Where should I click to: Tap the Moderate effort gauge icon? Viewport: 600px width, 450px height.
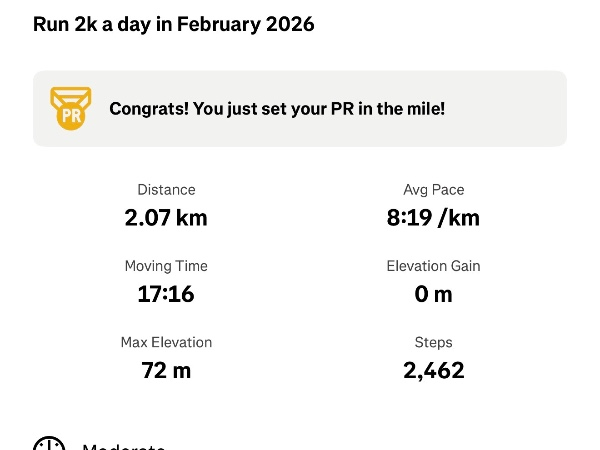pyautogui.click(x=49, y=444)
